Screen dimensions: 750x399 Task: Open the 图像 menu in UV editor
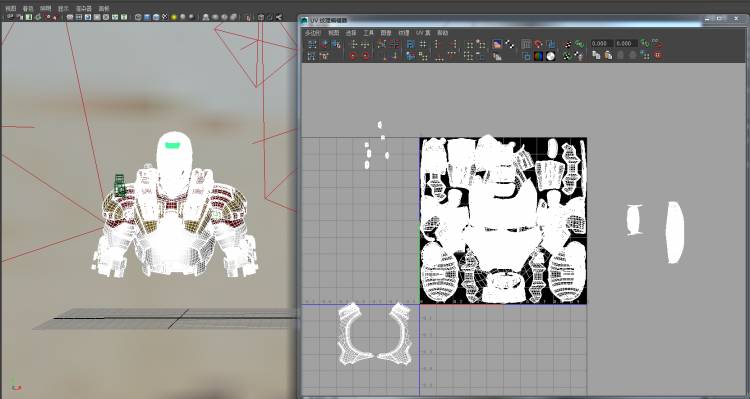(386, 33)
